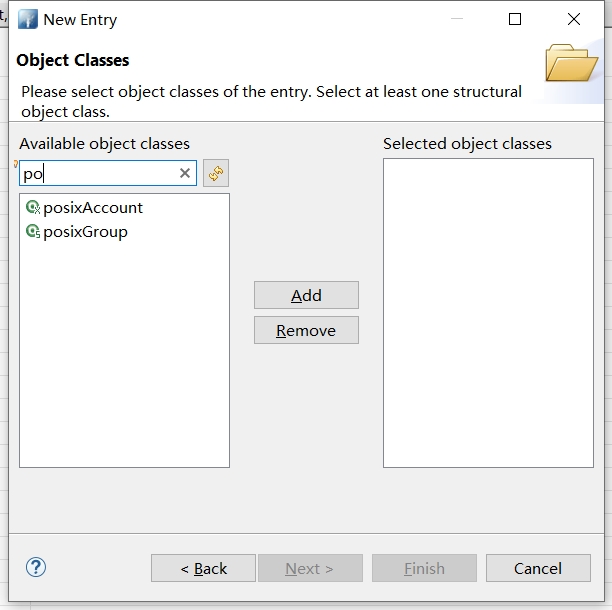Close the New Entry dialog window

click(x=574, y=20)
